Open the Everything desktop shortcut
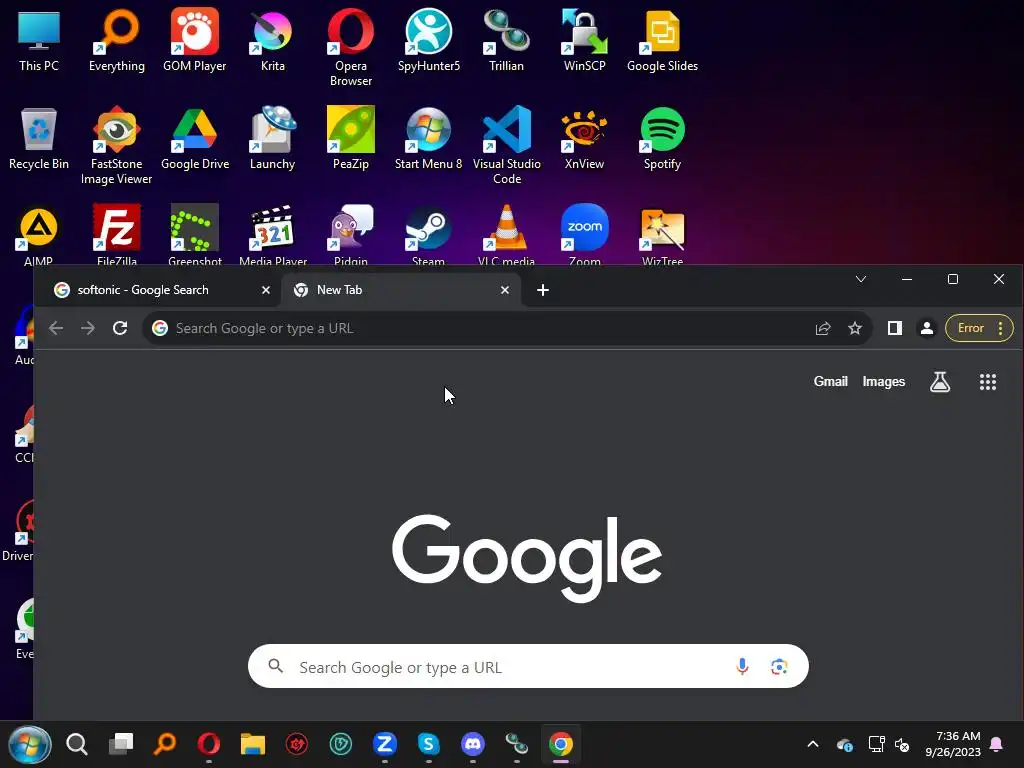Screen dimensions: 1024x768 (117, 40)
